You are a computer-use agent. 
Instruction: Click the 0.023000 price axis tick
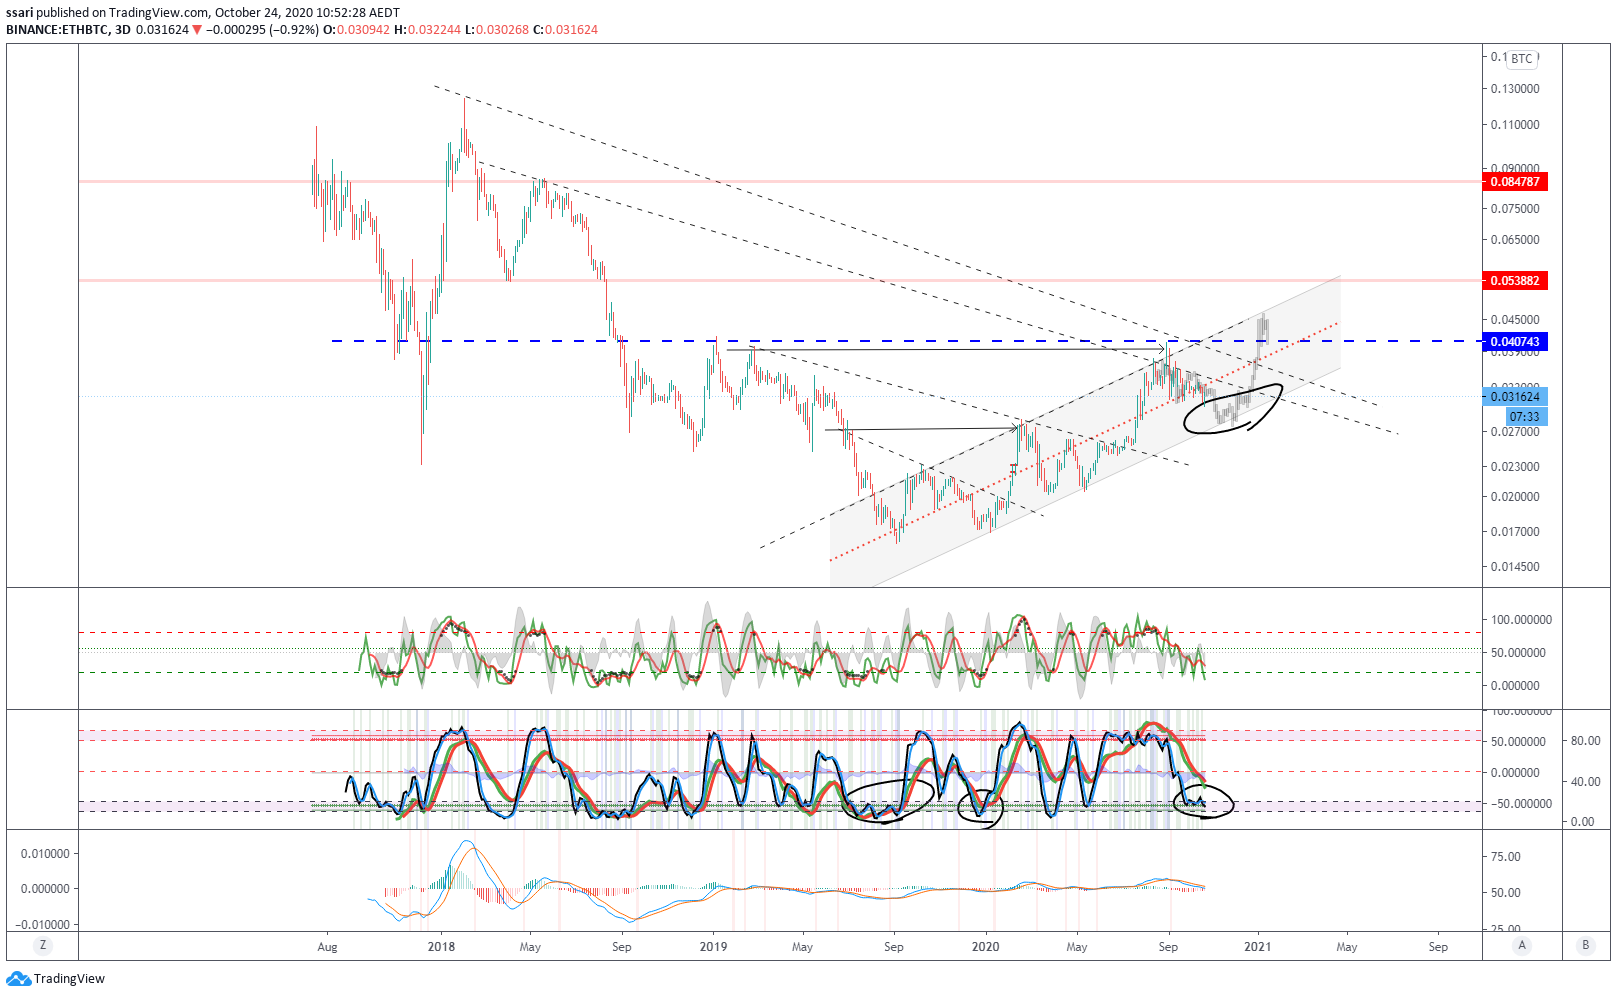[1514, 467]
